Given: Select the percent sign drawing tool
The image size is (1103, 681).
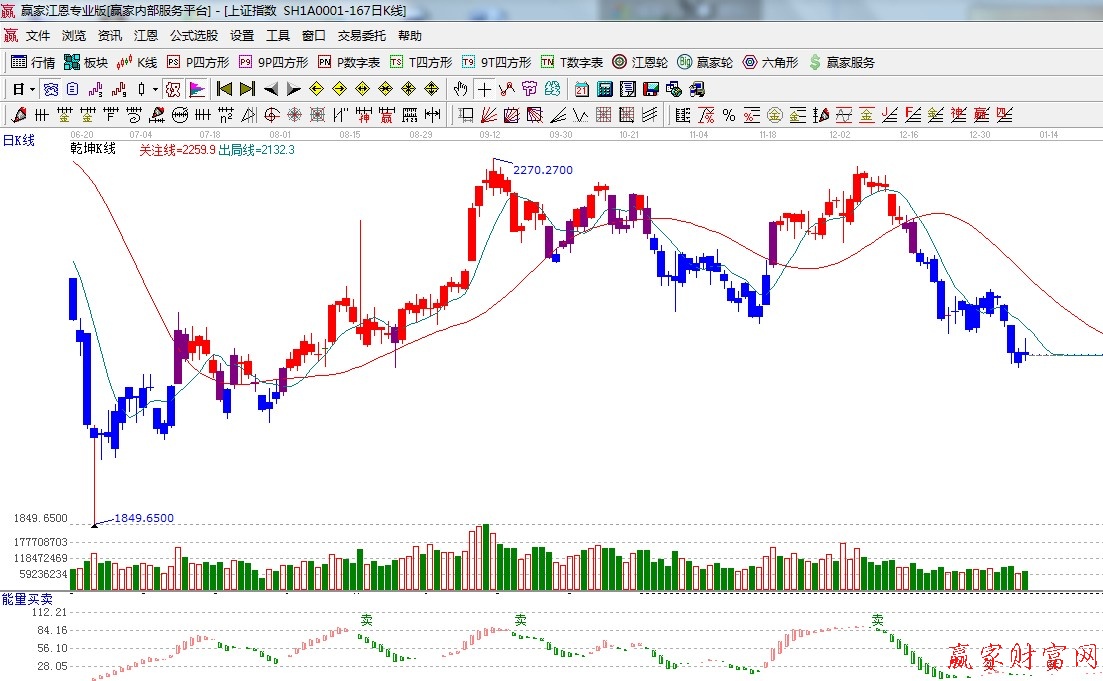Looking at the screenshot, I should click(729, 115).
